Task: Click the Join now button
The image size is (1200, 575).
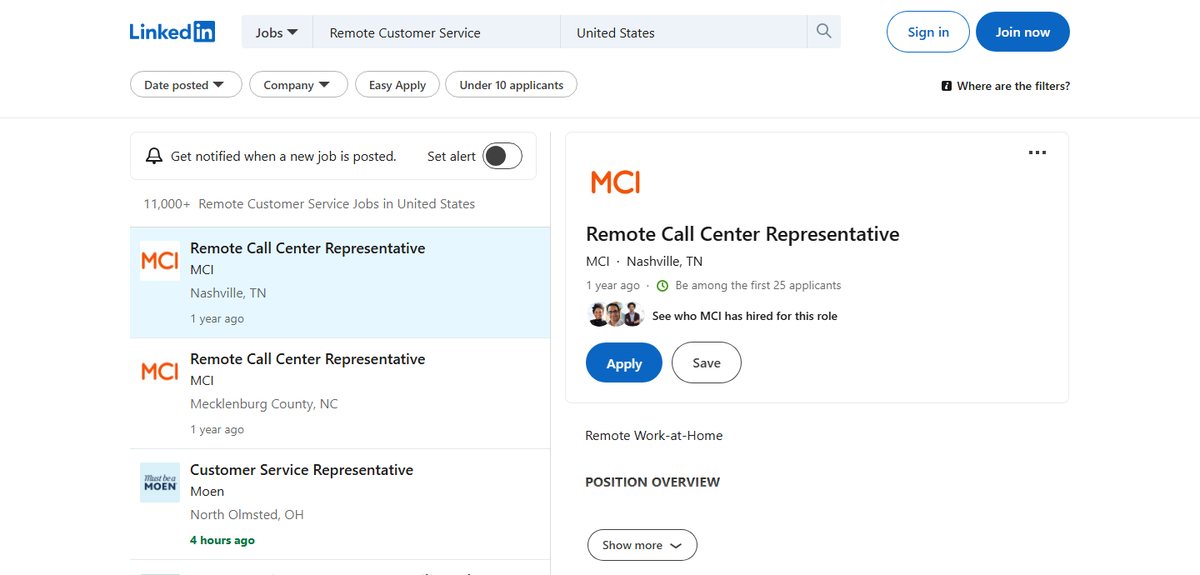Action: coord(1023,32)
